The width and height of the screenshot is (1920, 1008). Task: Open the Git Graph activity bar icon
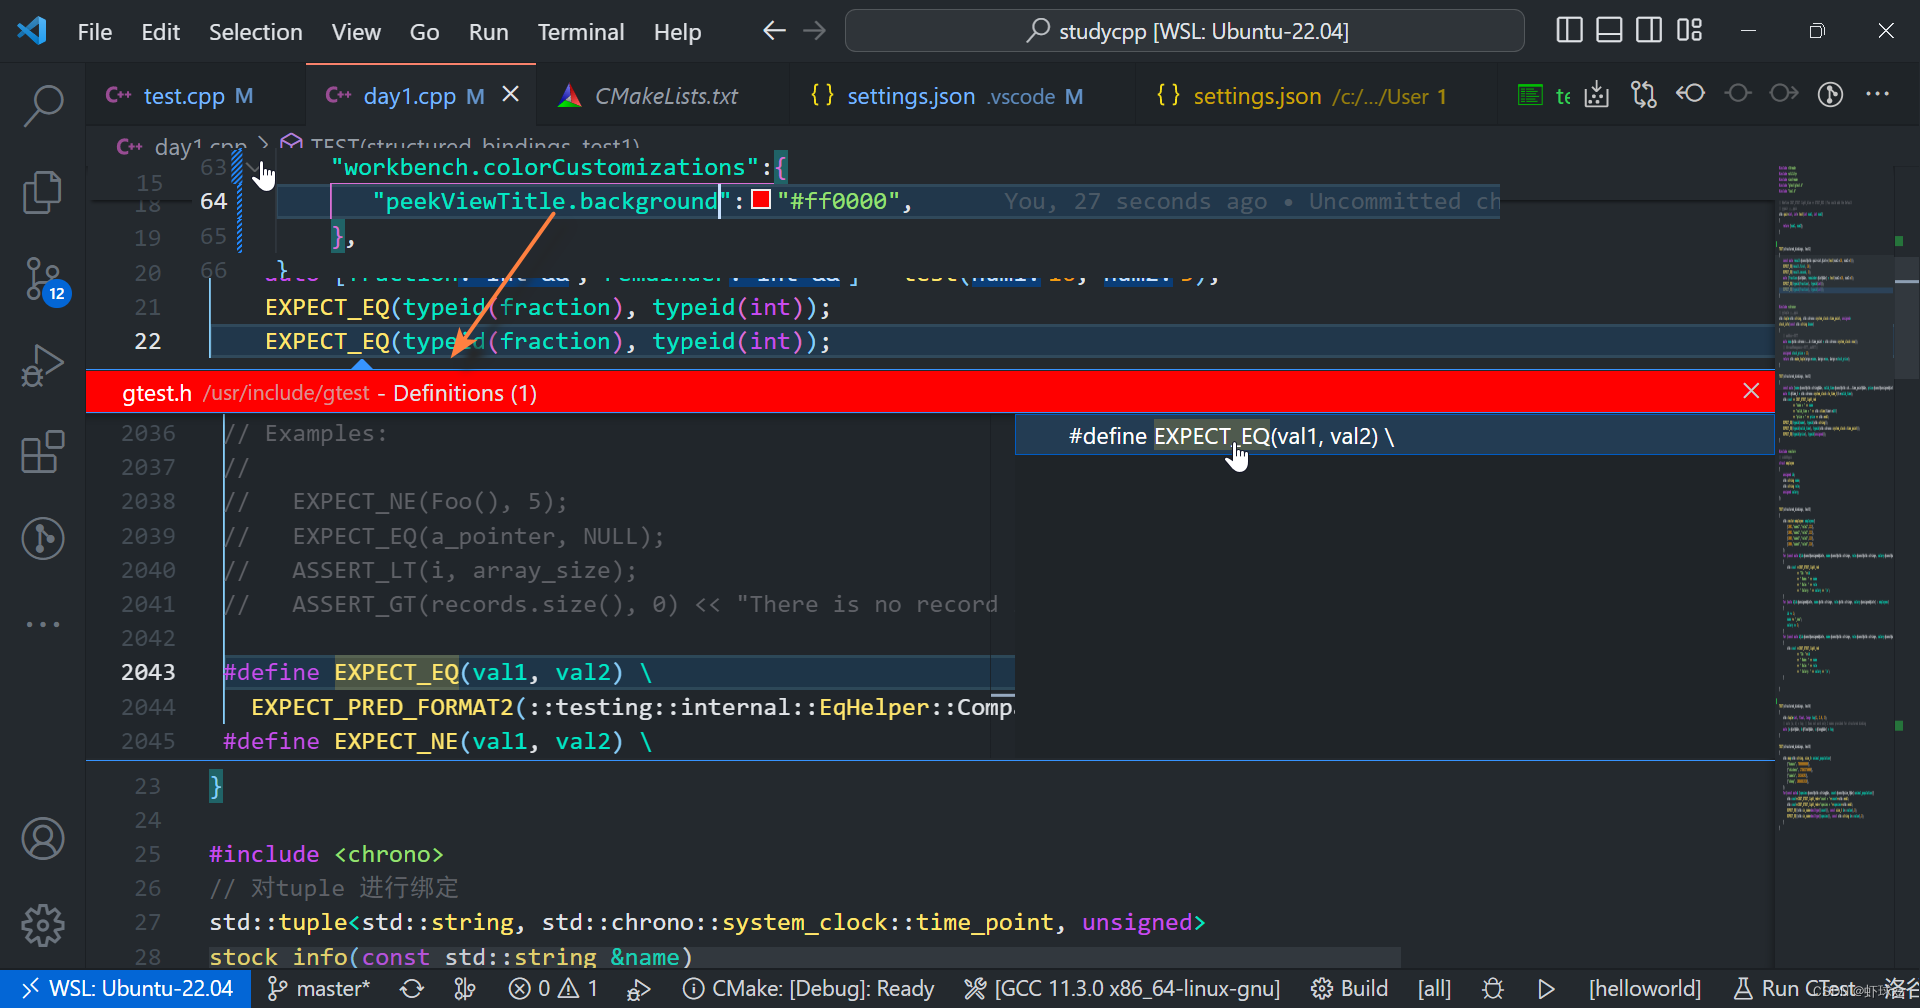click(43, 538)
